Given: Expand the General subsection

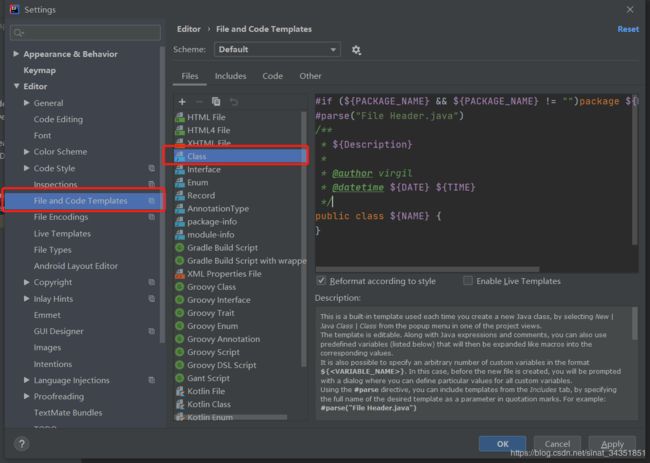Looking at the screenshot, I should pos(27,103).
